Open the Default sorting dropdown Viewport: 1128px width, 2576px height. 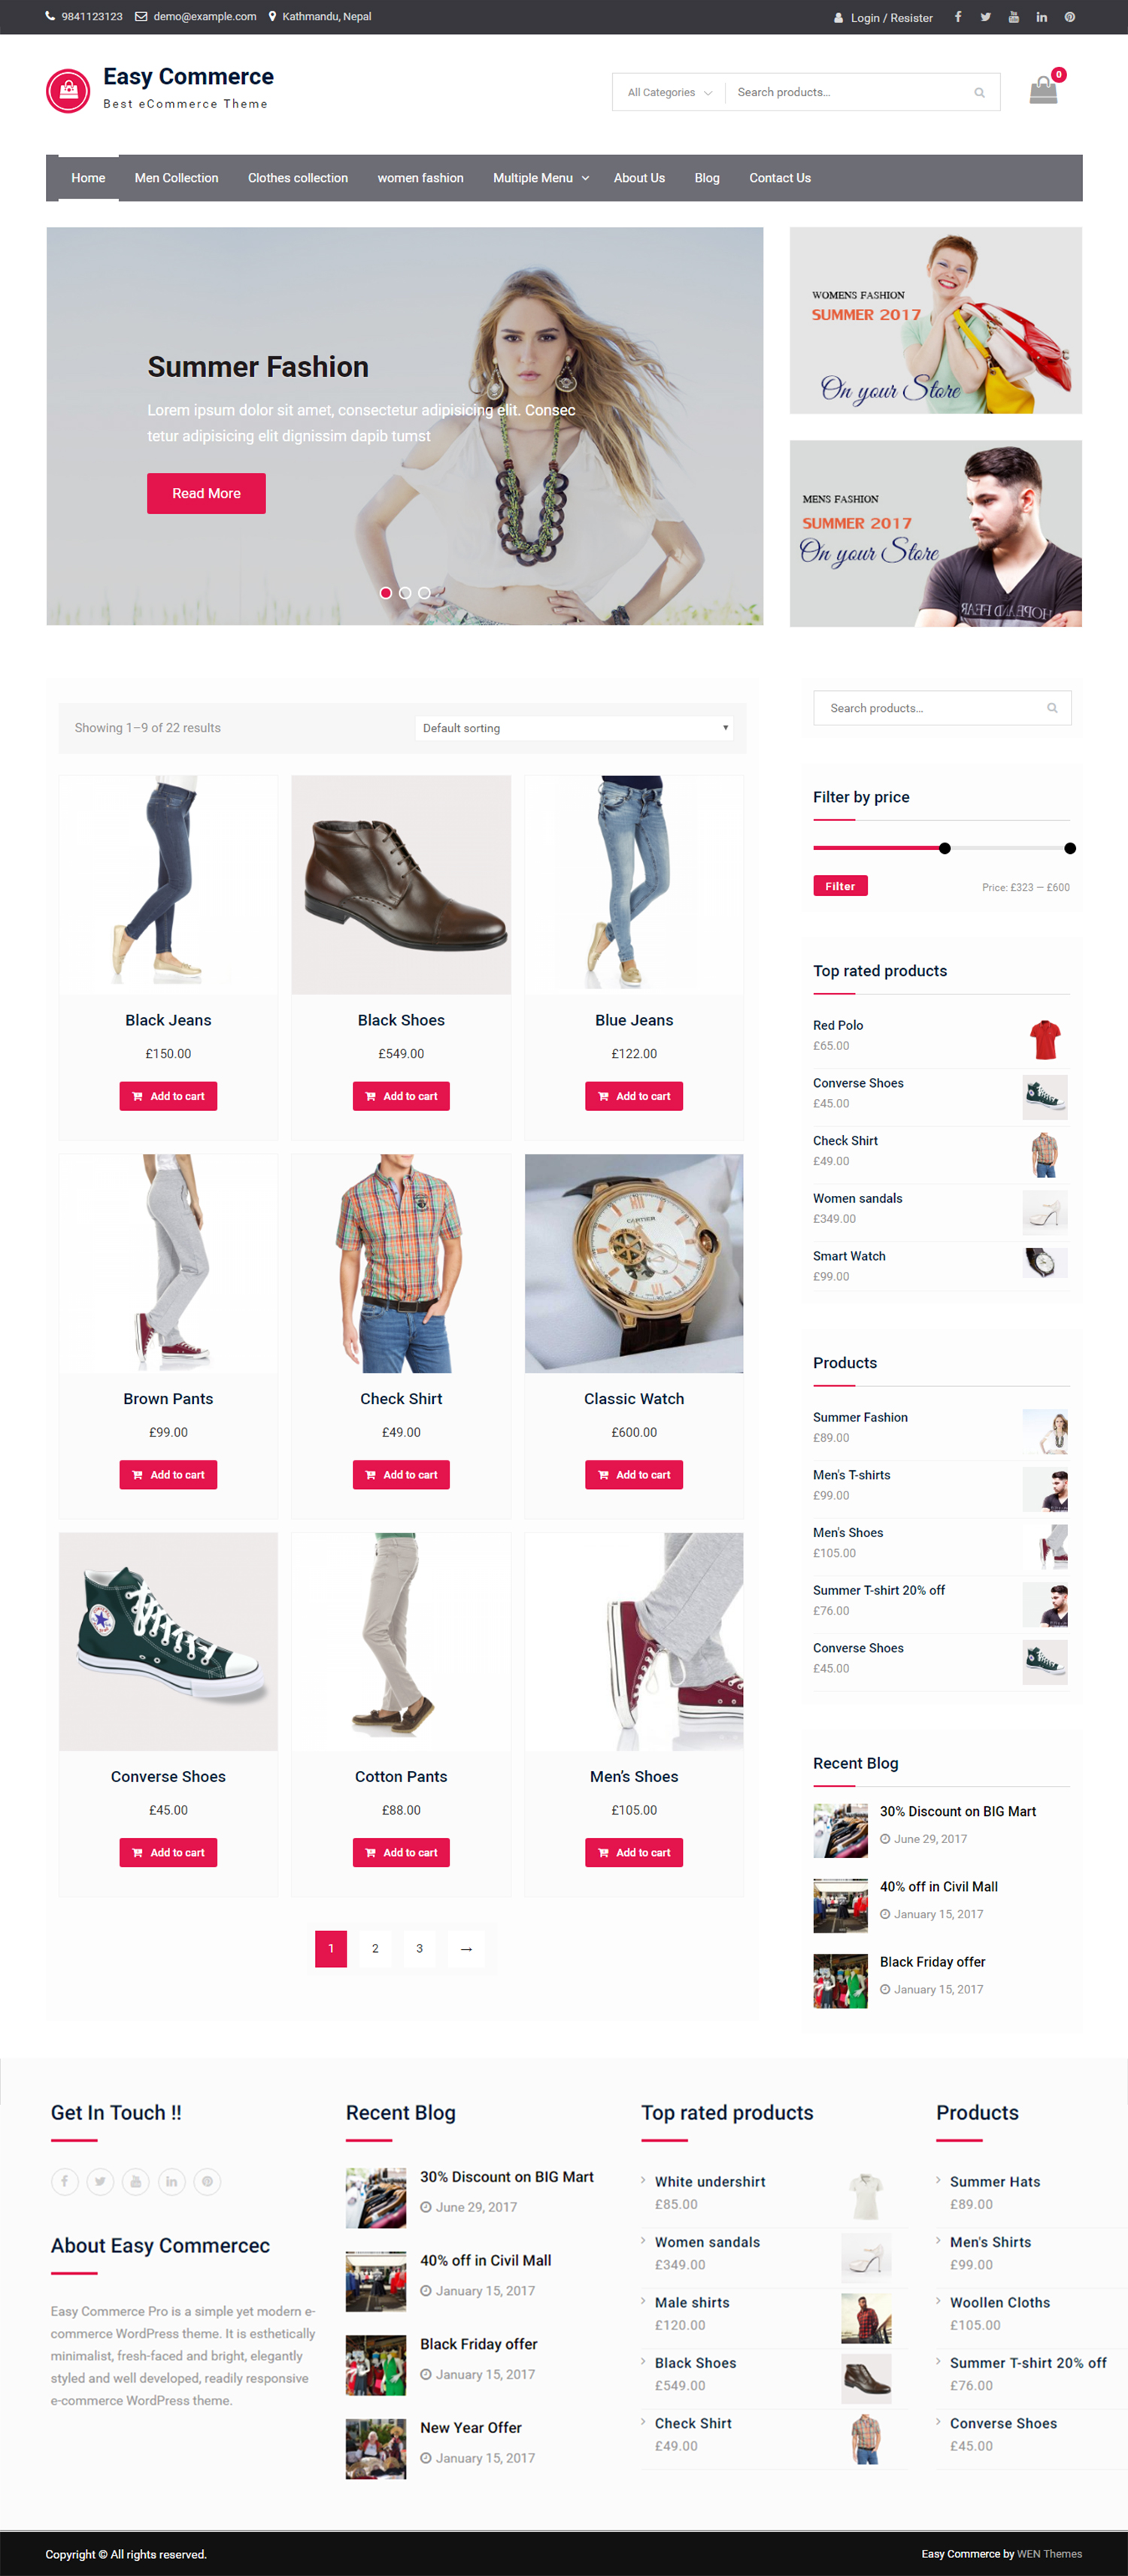[x=574, y=728]
